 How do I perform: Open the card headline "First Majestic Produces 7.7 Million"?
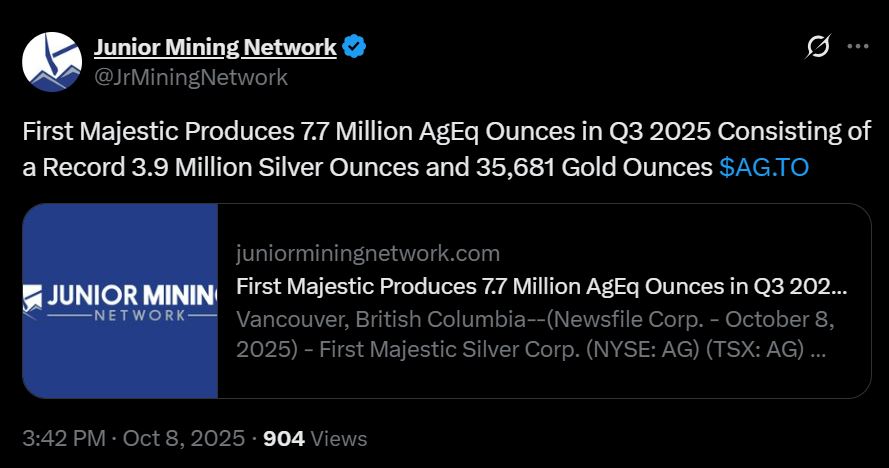[541, 286]
